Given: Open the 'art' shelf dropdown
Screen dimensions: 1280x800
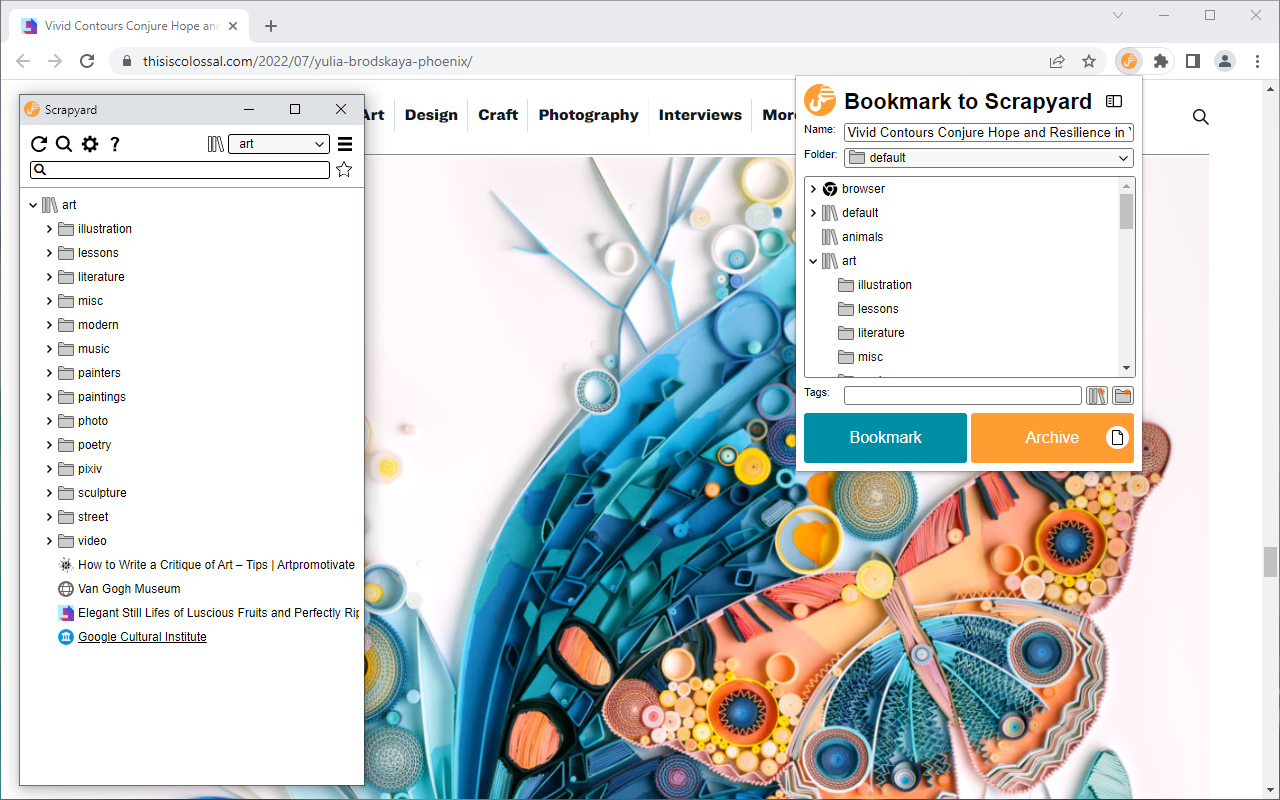Looking at the screenshot, I should click(279, 143).
